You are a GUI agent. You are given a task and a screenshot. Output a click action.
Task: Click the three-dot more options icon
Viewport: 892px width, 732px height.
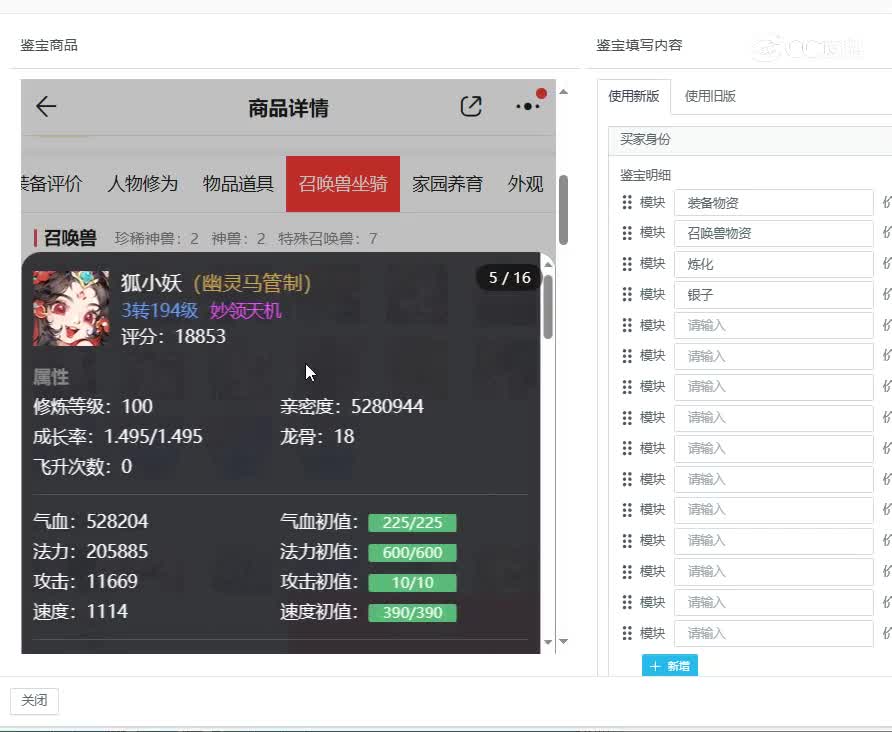(x=527, y=107)
